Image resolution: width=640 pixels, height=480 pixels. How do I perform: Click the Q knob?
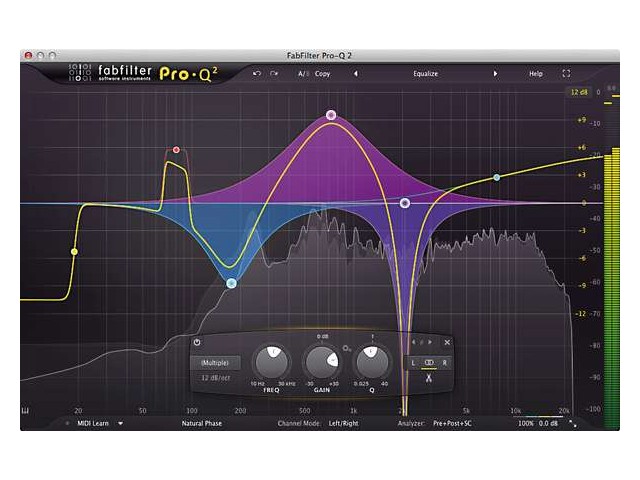click(372, 362)
